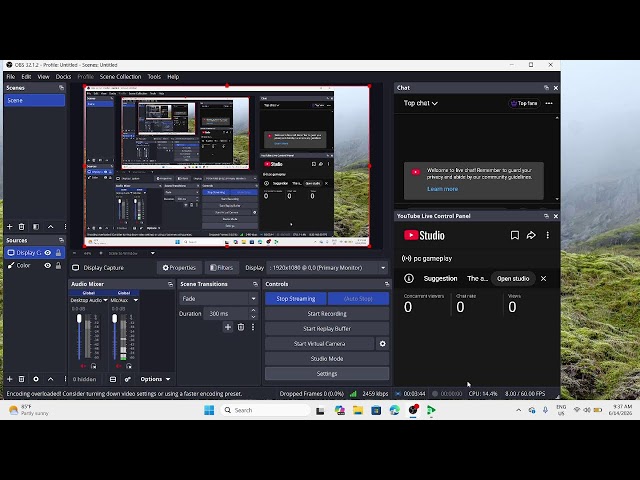Screen dimensions: 640x480
Task: Open YouTube Studio panel three-dot menu
Action: pyautogui.click(x=548, y=235)
